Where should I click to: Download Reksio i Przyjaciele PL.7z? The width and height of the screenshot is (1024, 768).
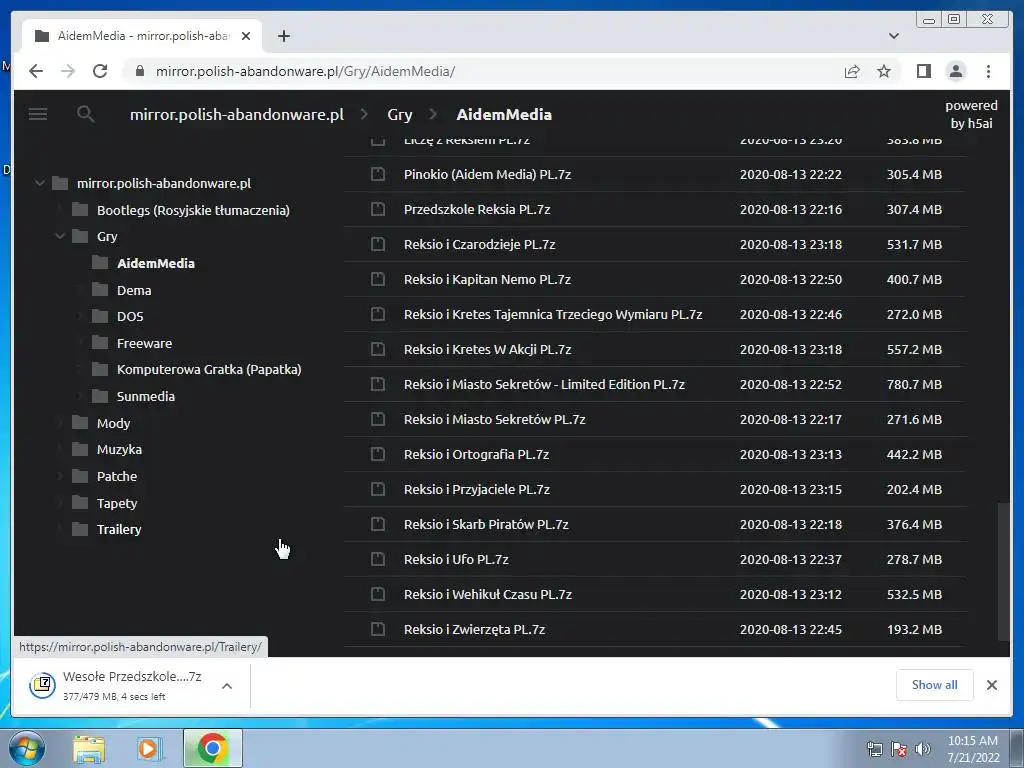477,489
